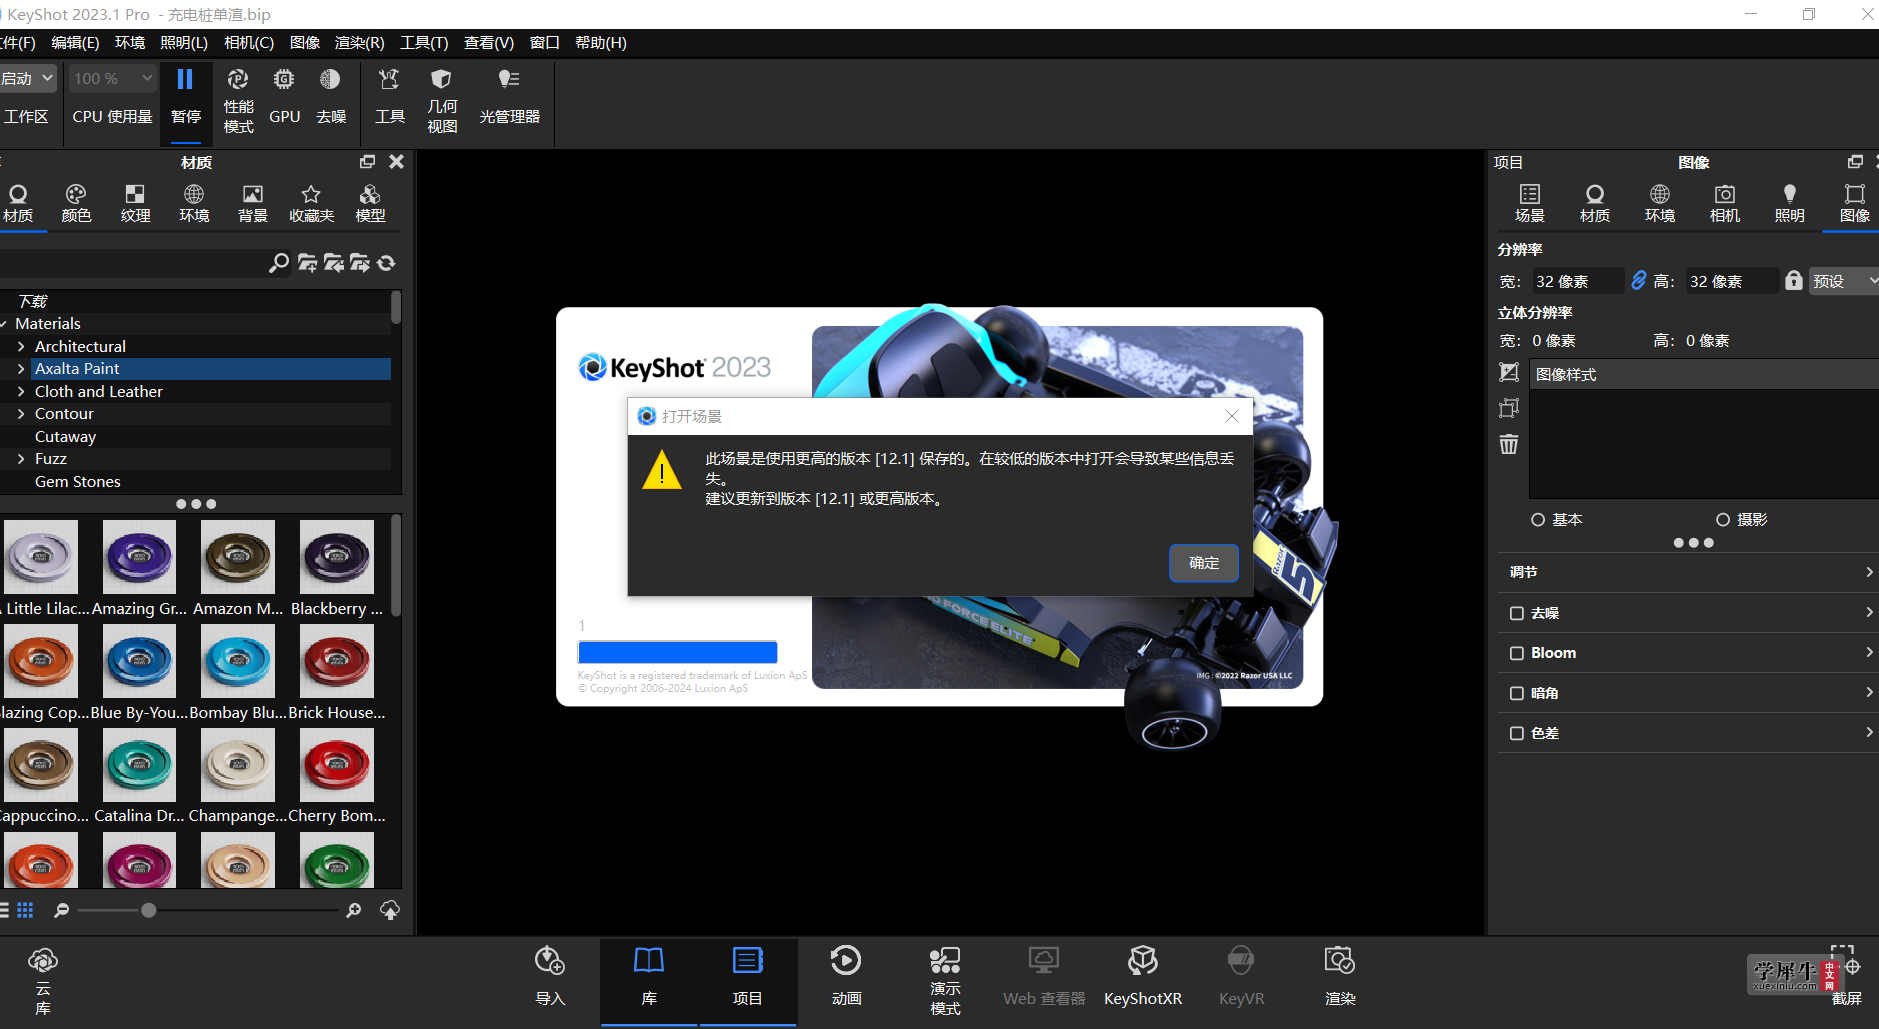The image size is (1879, 1029).
Task: Expand Cloth and Leather folder
Action: point(21,392)
